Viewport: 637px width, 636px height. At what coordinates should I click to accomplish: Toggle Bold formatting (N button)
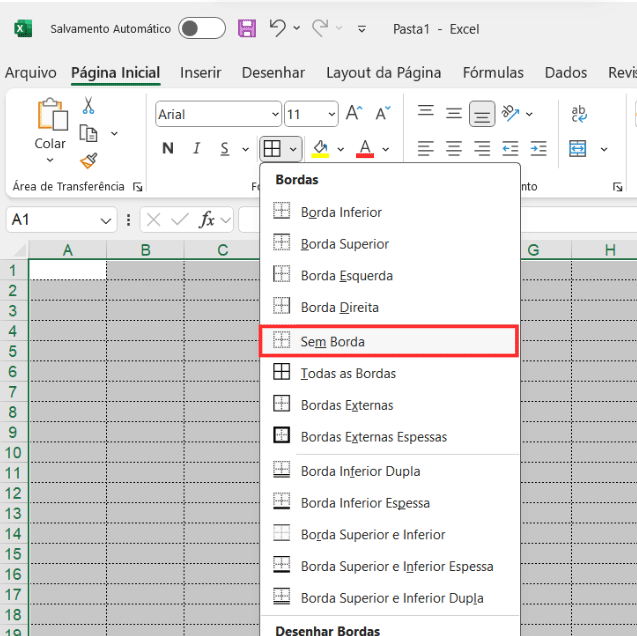[x=168, y=149]
